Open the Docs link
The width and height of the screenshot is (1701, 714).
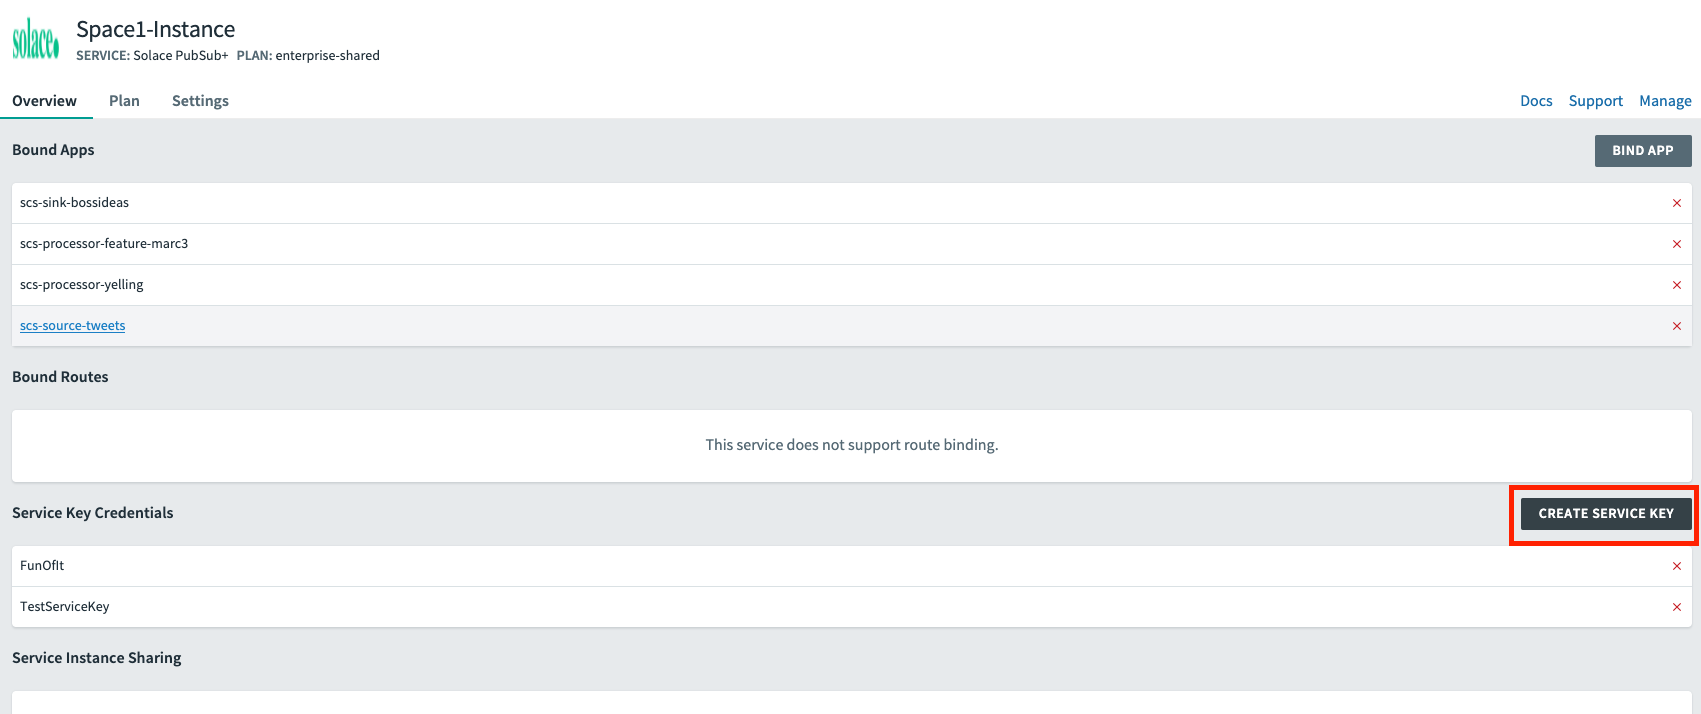tap(1536, 101)
